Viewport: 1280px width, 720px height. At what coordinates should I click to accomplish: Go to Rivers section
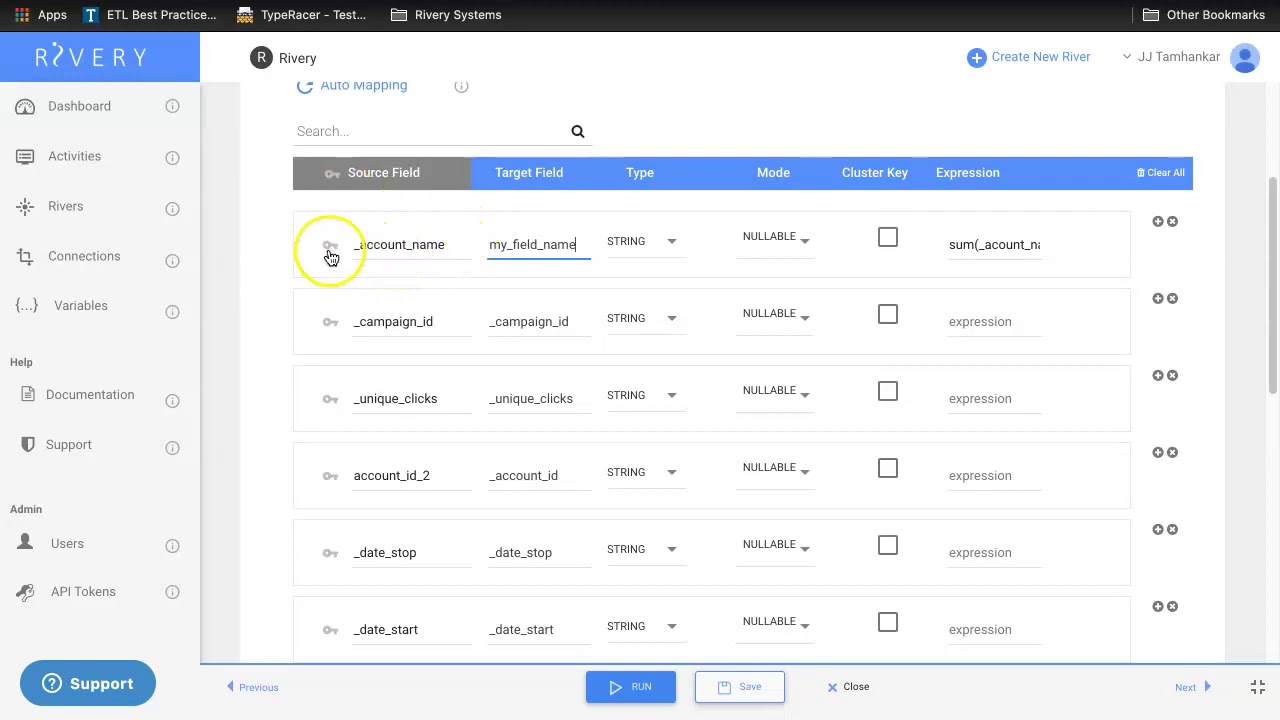click(x=65, y=206)
